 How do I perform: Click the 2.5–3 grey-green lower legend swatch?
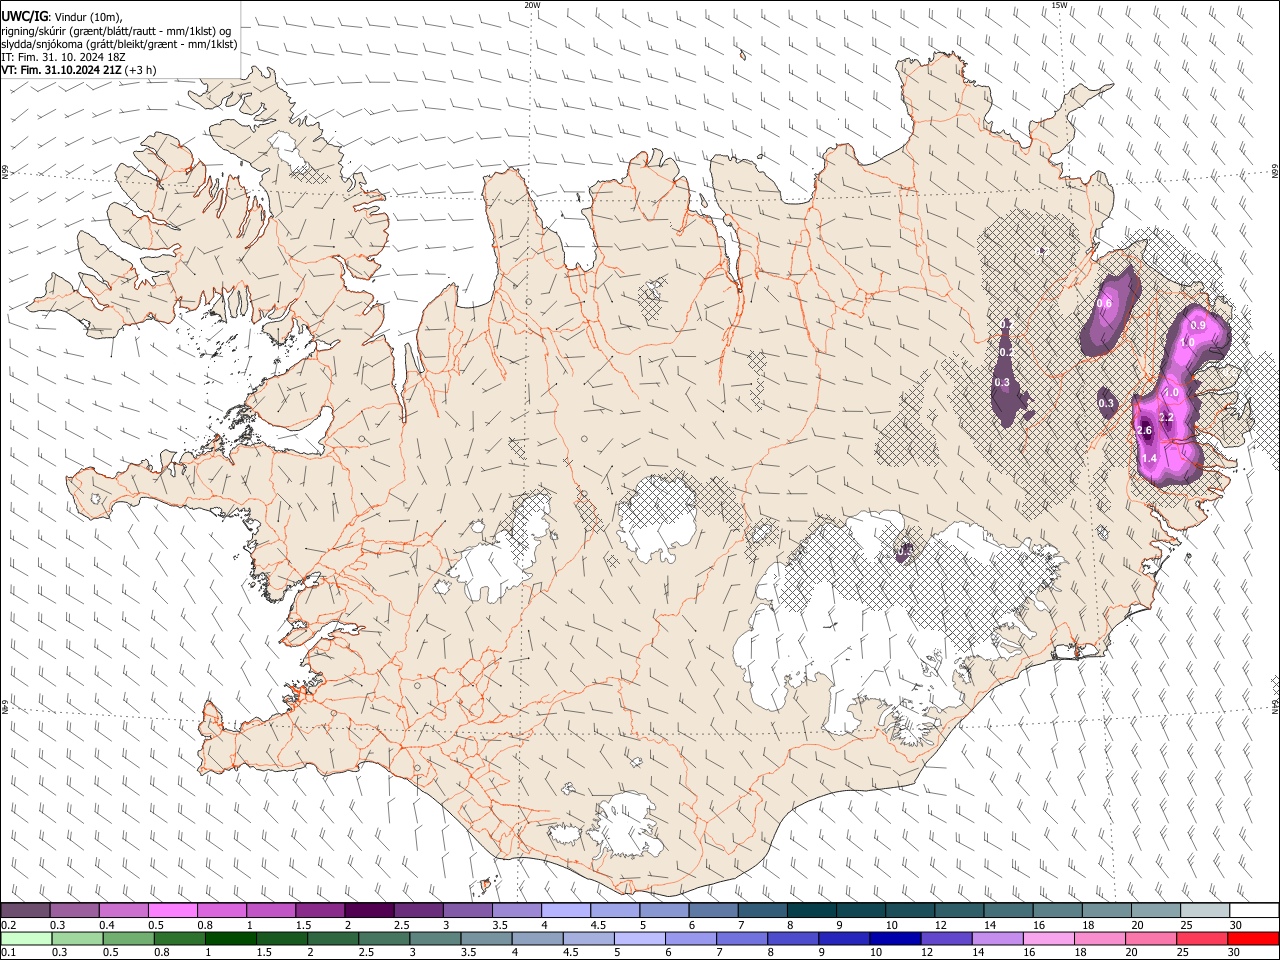pos(383,938)
